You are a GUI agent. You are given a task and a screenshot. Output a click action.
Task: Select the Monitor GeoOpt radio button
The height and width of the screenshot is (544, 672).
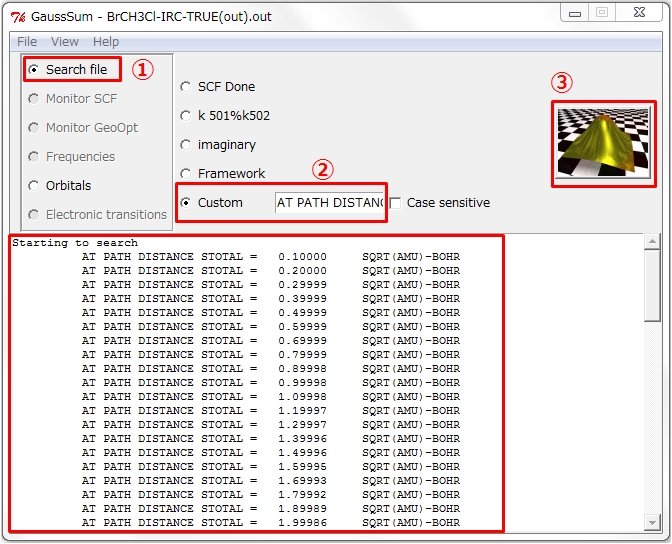34,127
